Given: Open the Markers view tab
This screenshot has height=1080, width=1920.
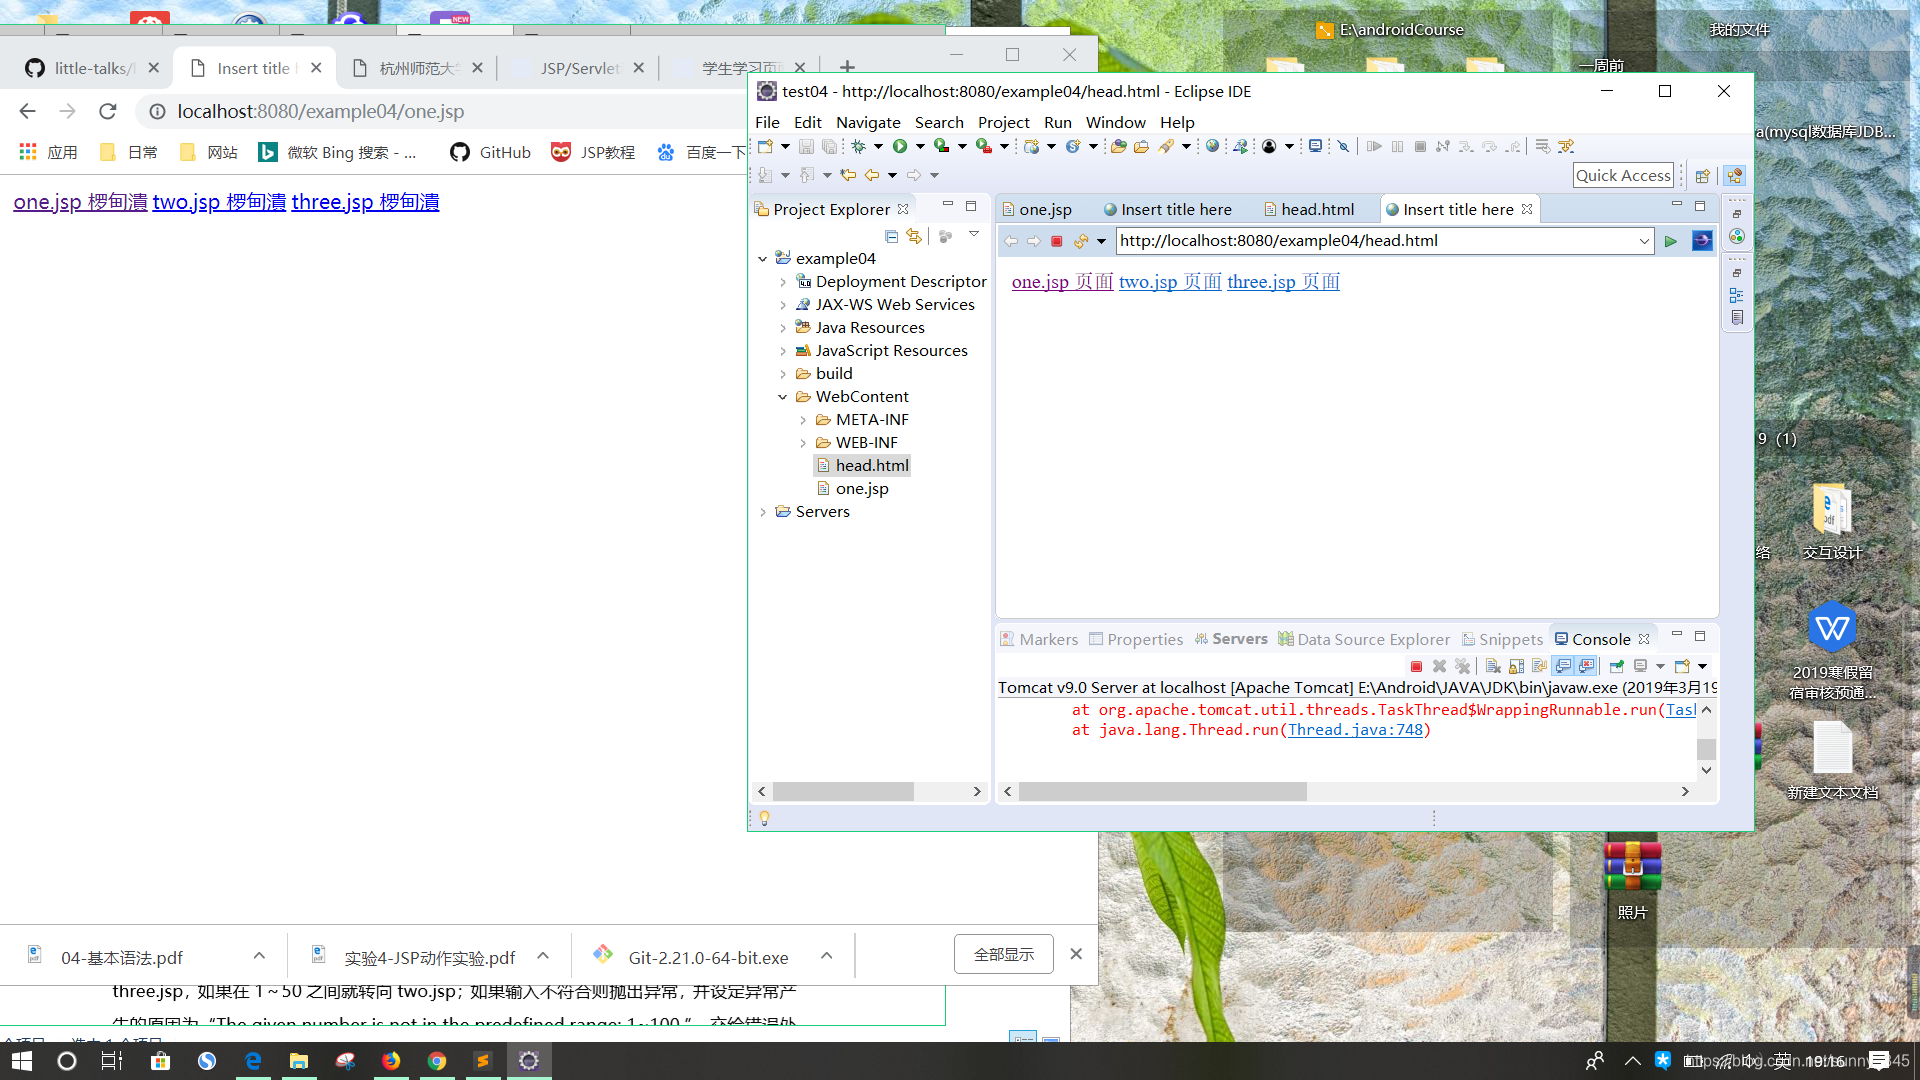Looking at the screenshot, I should point(1040,639).
